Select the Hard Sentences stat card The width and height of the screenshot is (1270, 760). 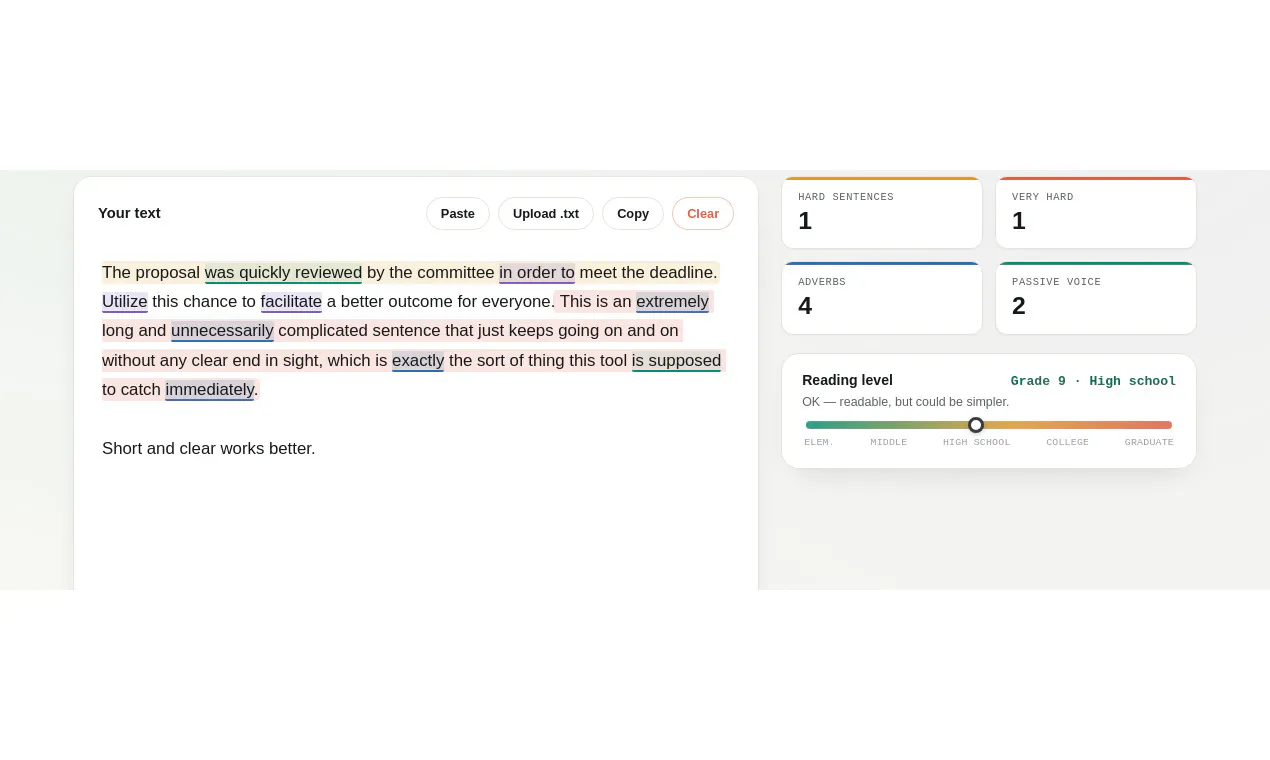click(x=882, y=213)
